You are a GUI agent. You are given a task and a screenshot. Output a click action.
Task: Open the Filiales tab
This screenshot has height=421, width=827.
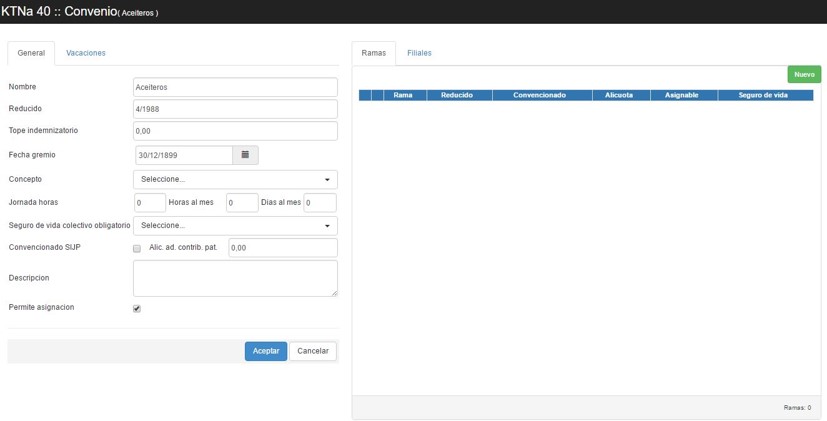click(x=419, y=53)
